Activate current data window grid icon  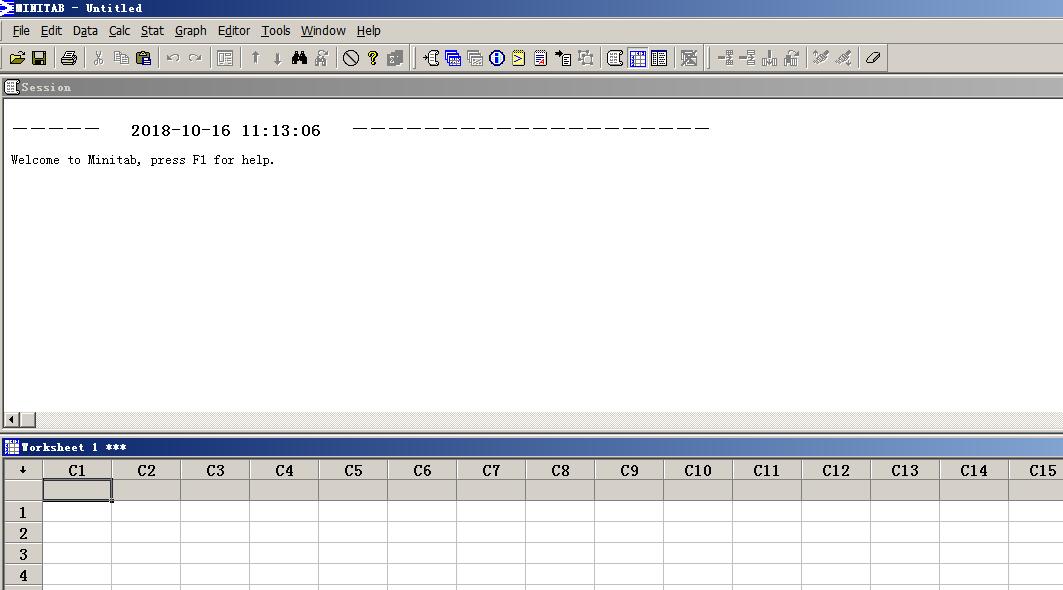tap(638, 58)
